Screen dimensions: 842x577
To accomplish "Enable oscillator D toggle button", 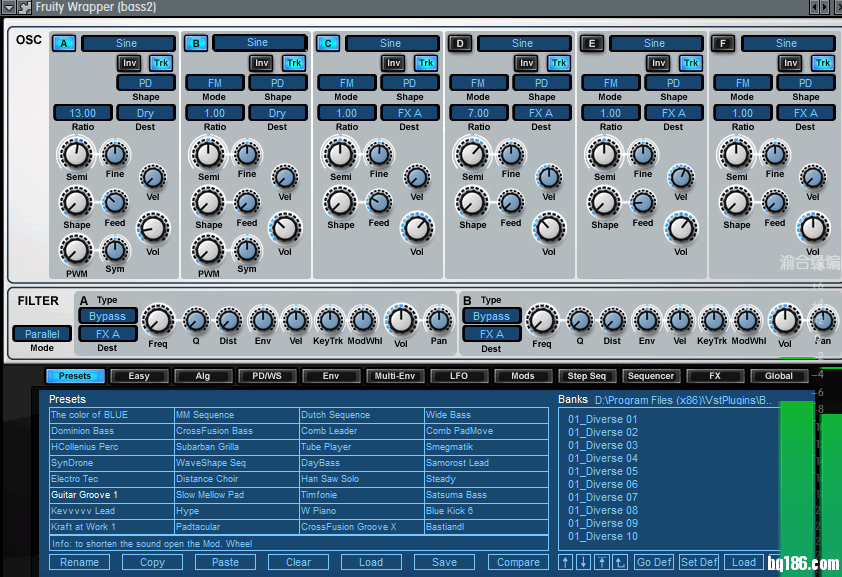I will (x=460, y=43).
